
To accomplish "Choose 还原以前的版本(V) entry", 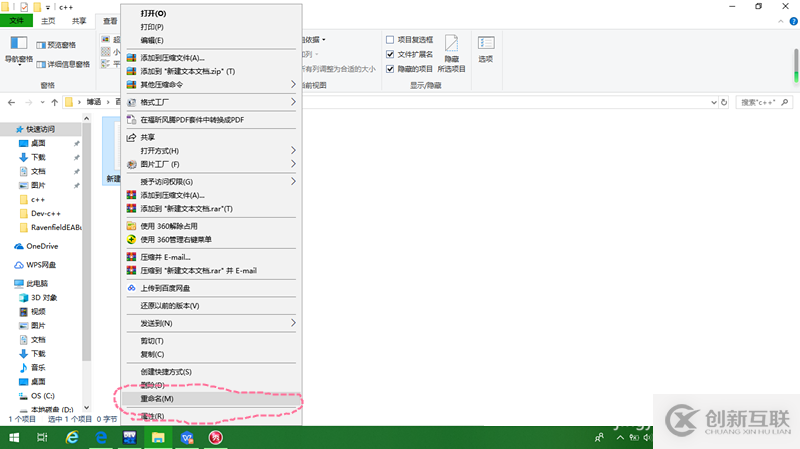I will click(170, 306).
